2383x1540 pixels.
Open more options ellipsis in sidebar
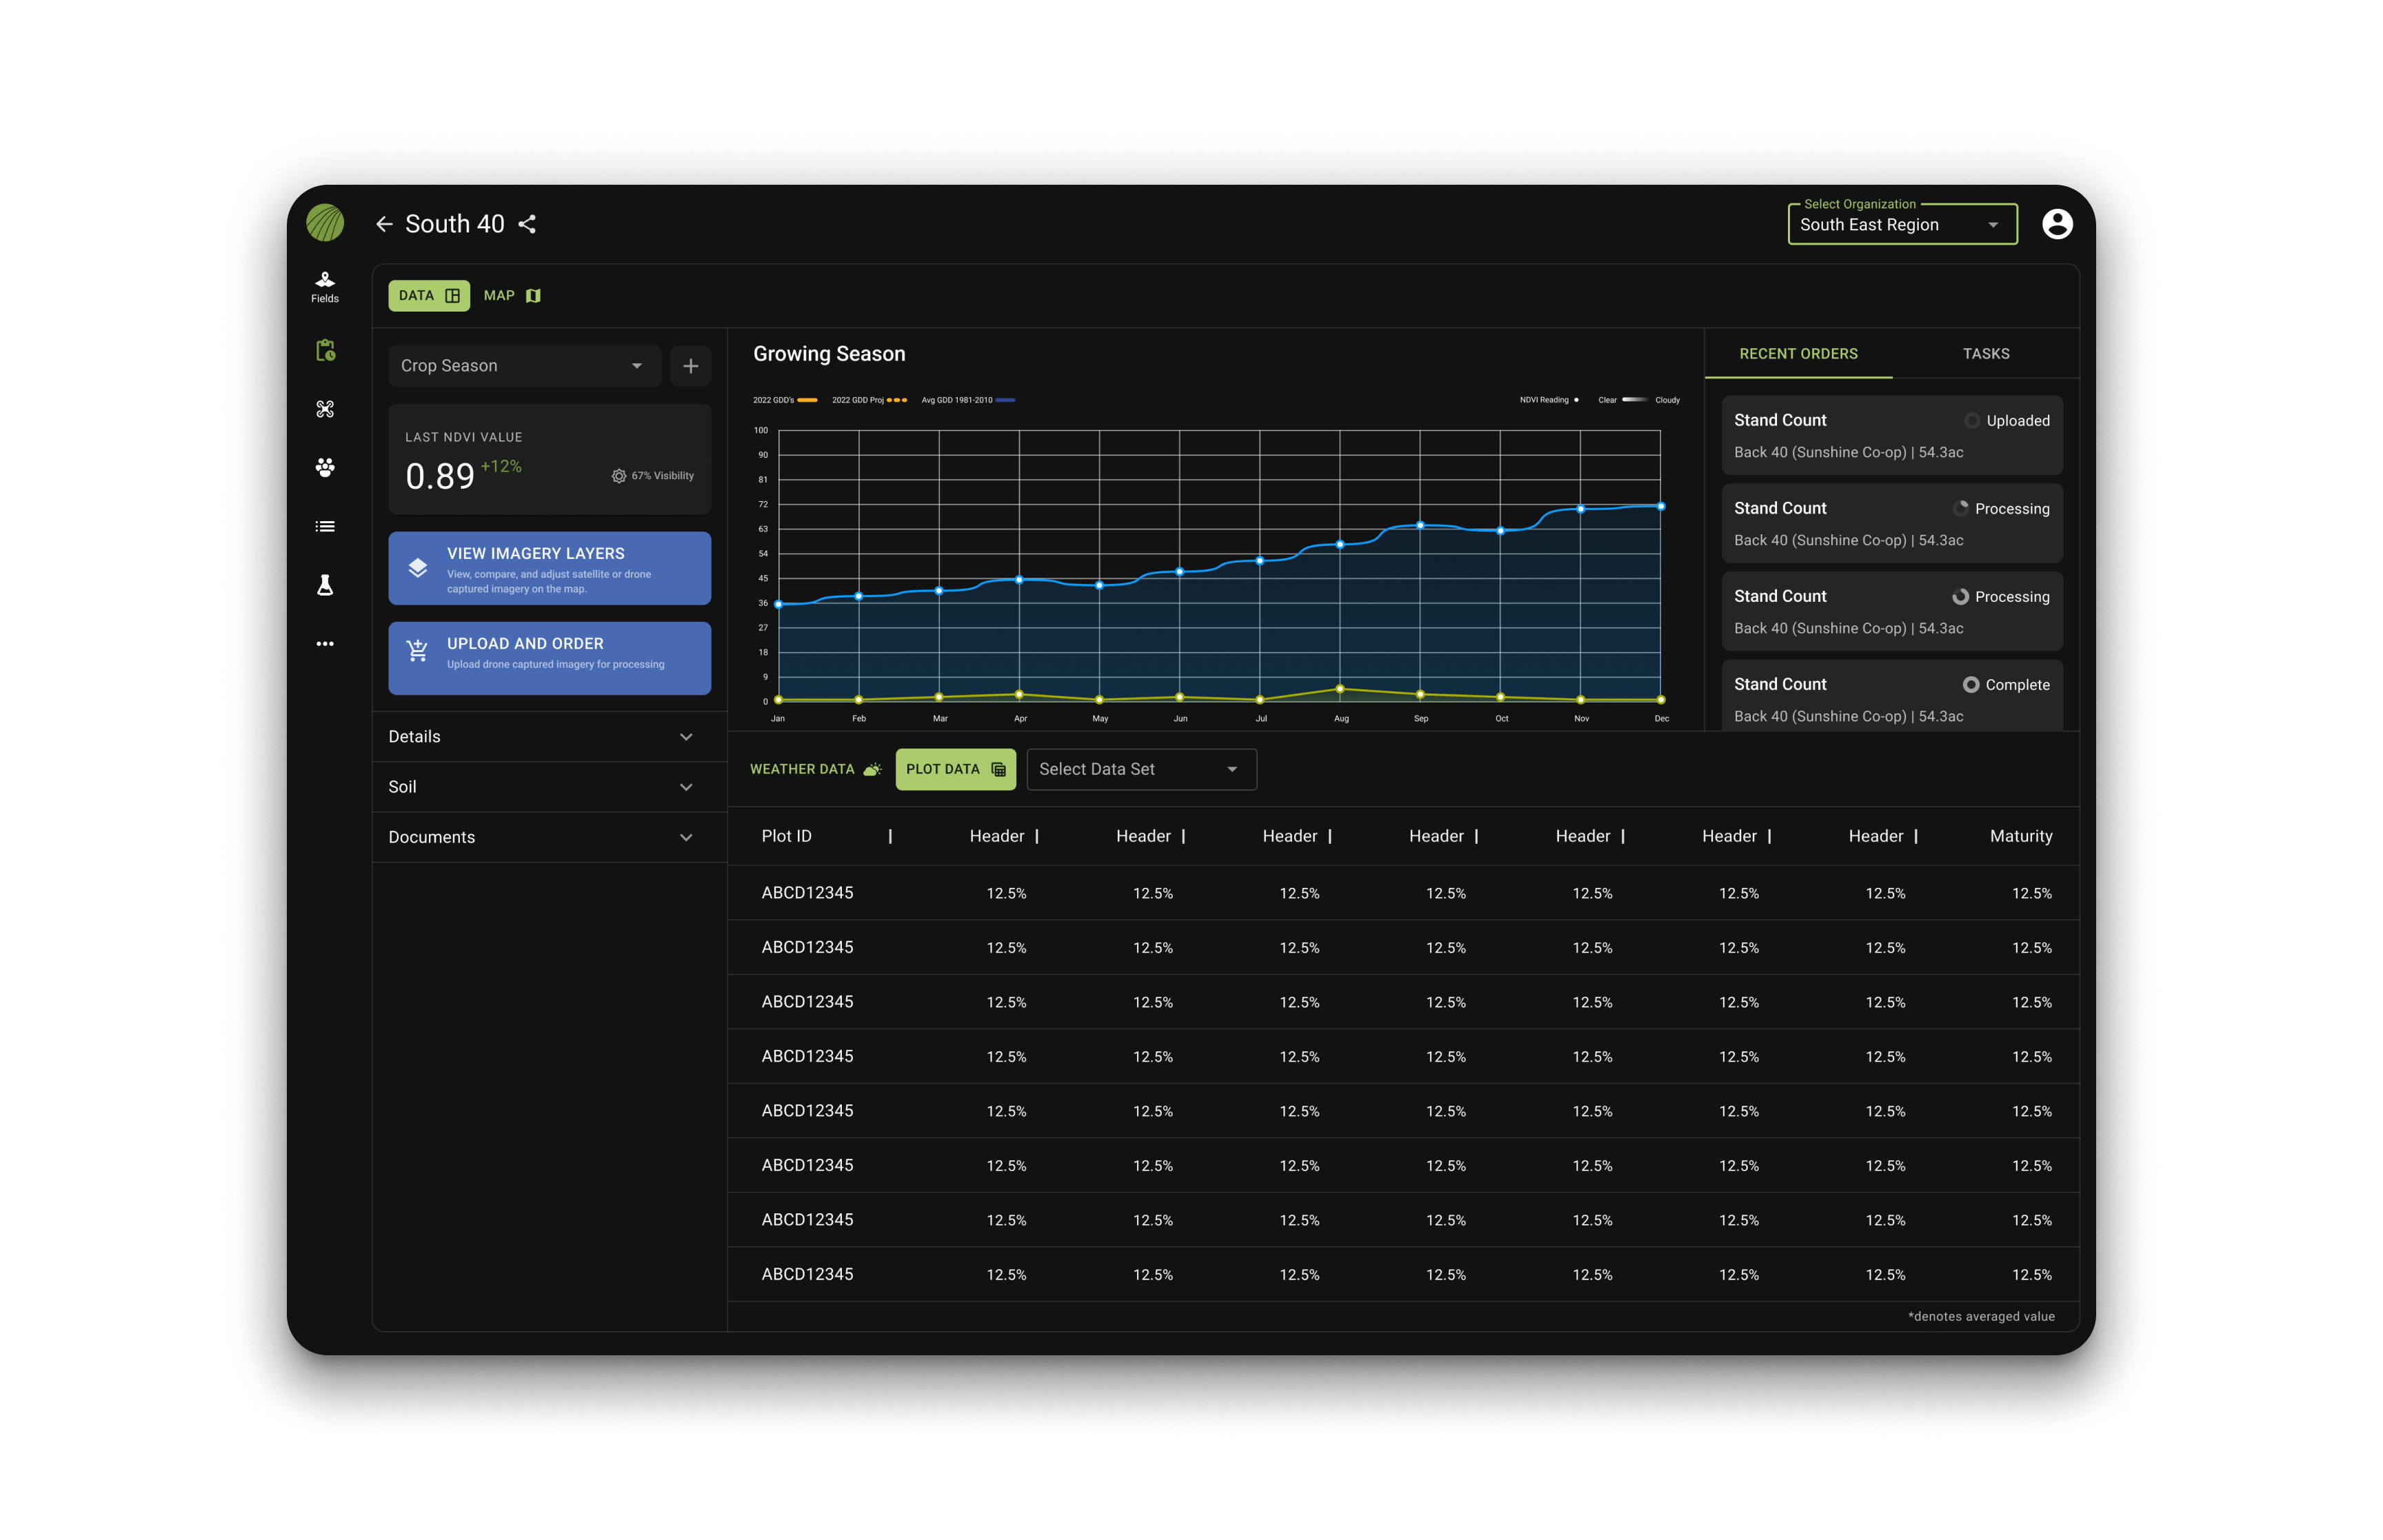click(325, 644)
